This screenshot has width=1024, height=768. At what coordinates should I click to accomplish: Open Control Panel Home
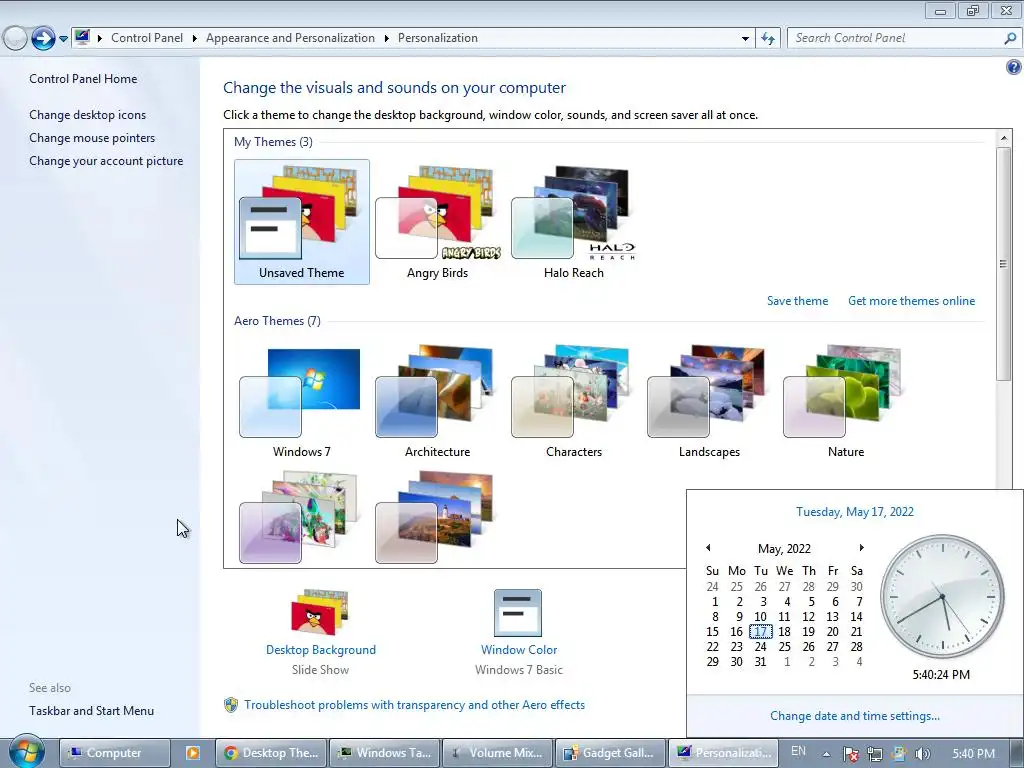tap(83, 79)
